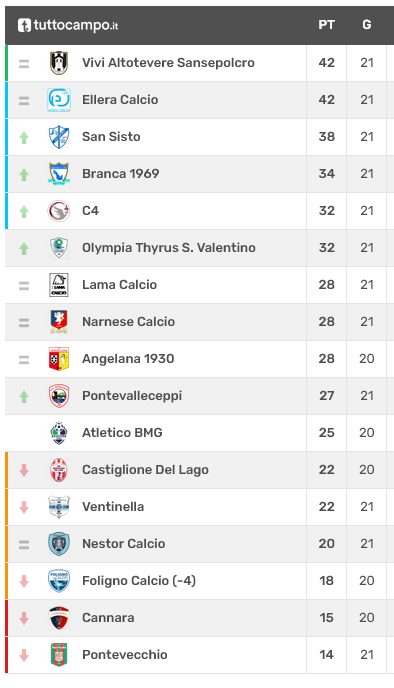Image resolution: width=394 pixels, height=688 pixels.
Task: Click the Pontevecchio team crest
Action: pos(59,655)
